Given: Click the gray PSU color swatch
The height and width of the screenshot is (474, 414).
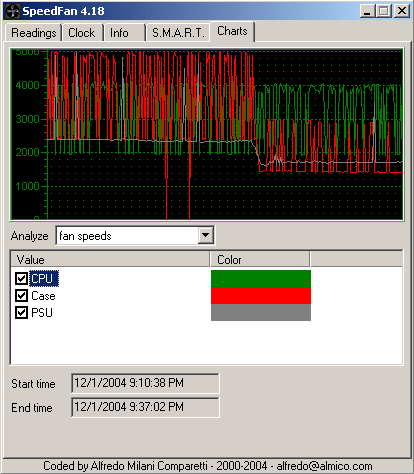Looking at the screenshot, I should click(261, 312).
